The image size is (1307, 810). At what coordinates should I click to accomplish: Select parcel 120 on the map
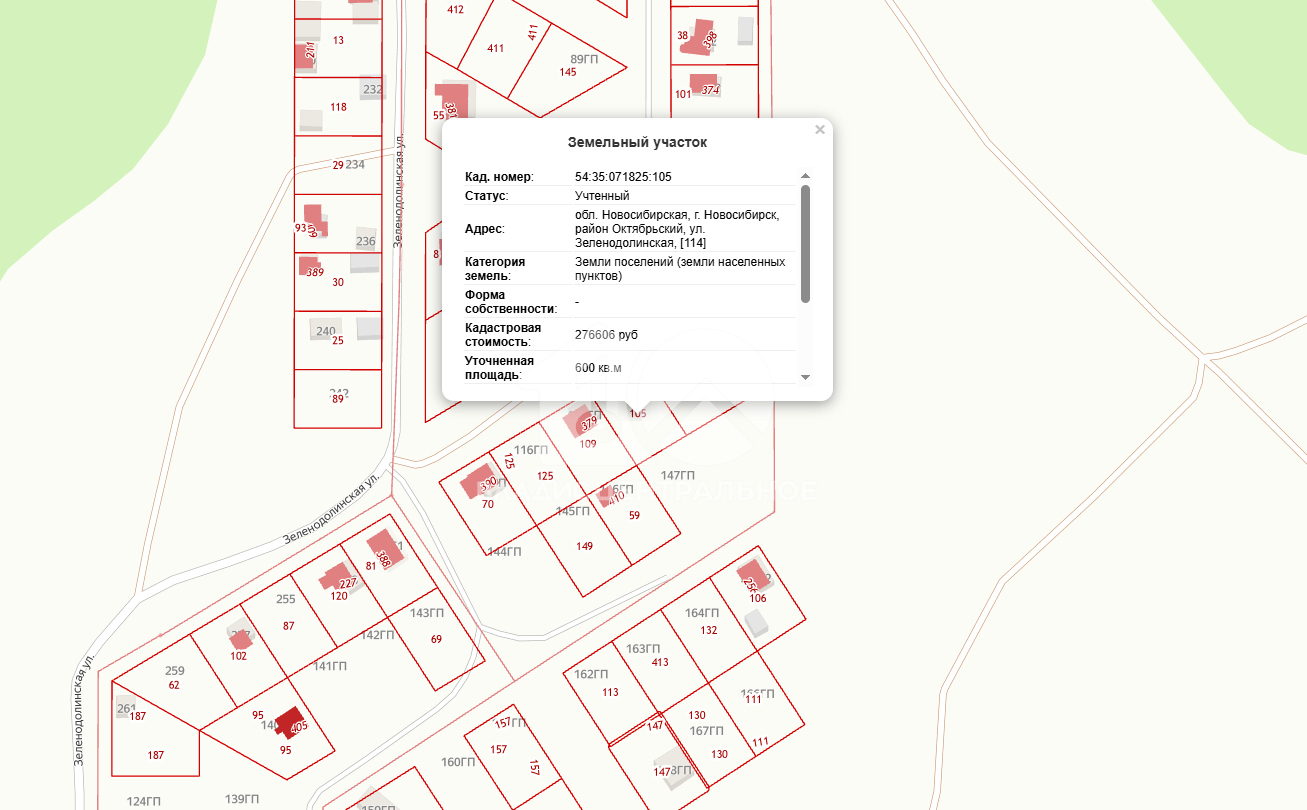[x=339, y=596]
